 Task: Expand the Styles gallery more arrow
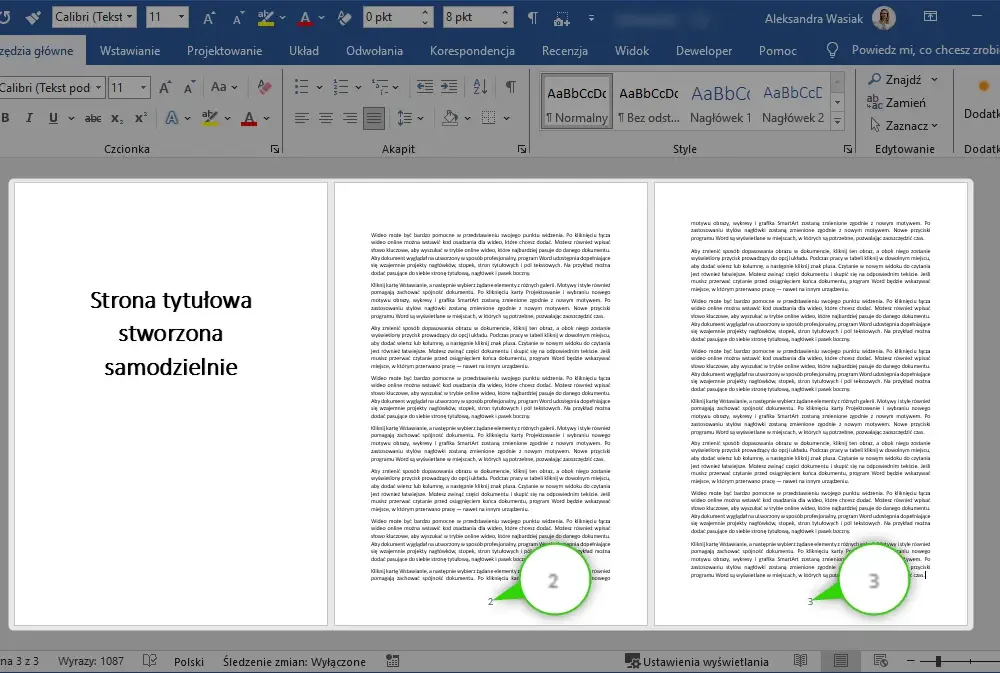pyautogui.click(x=837, y=121)
